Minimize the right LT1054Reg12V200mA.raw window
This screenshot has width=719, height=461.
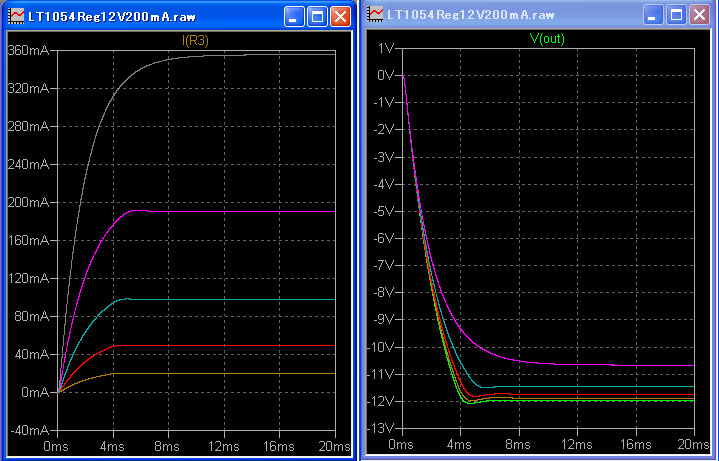tap(653, 15)
